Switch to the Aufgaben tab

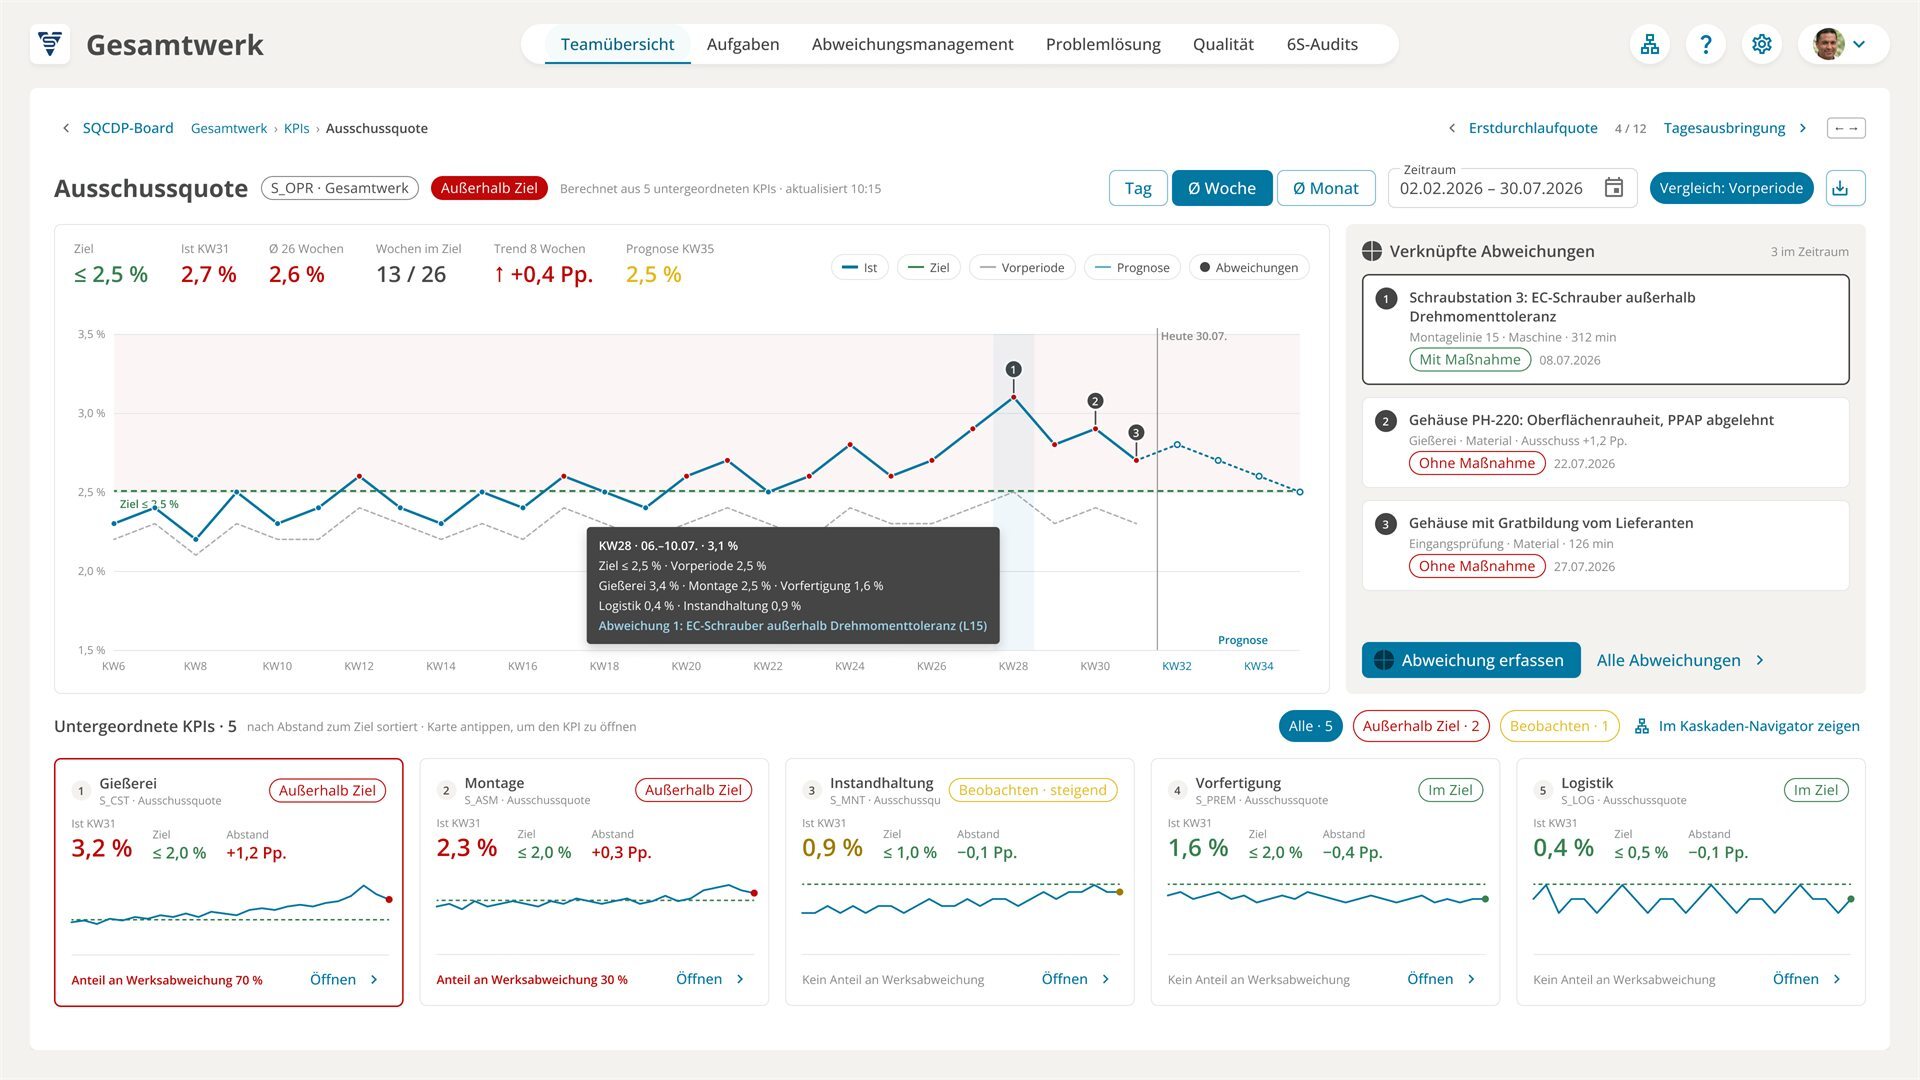[x=743, y=44]
